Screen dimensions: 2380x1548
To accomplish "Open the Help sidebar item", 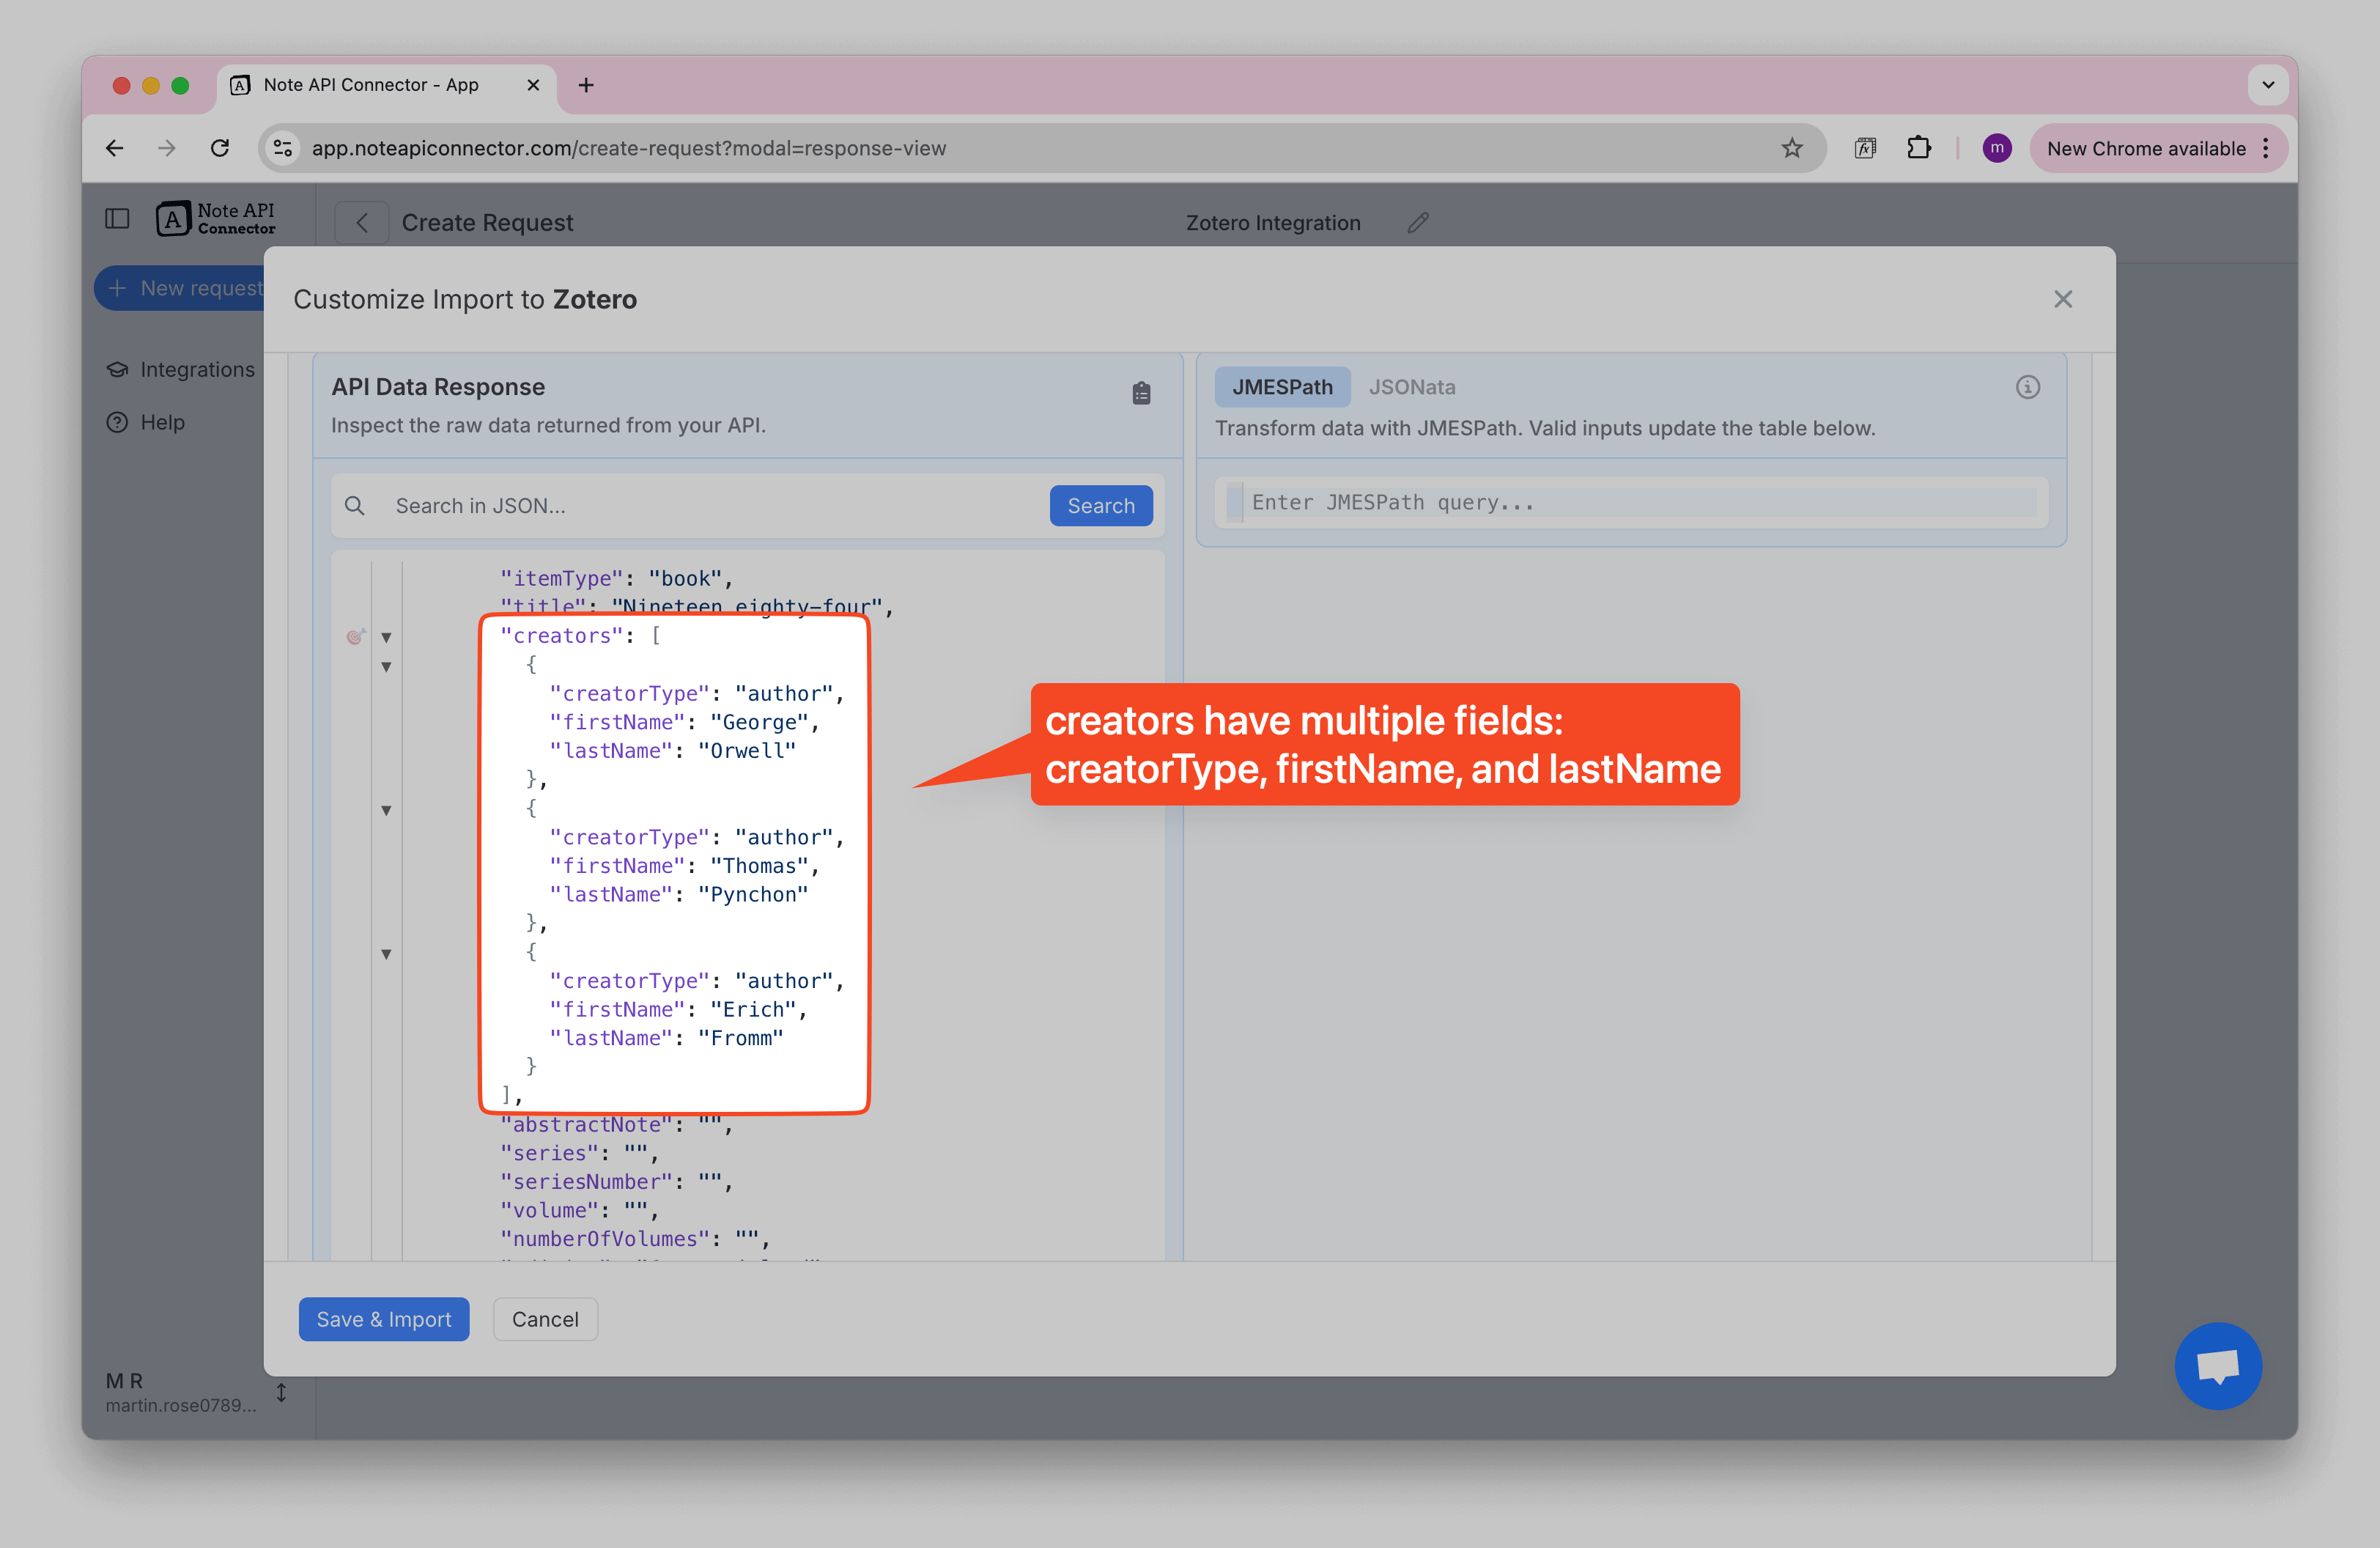I will (146, 422).
